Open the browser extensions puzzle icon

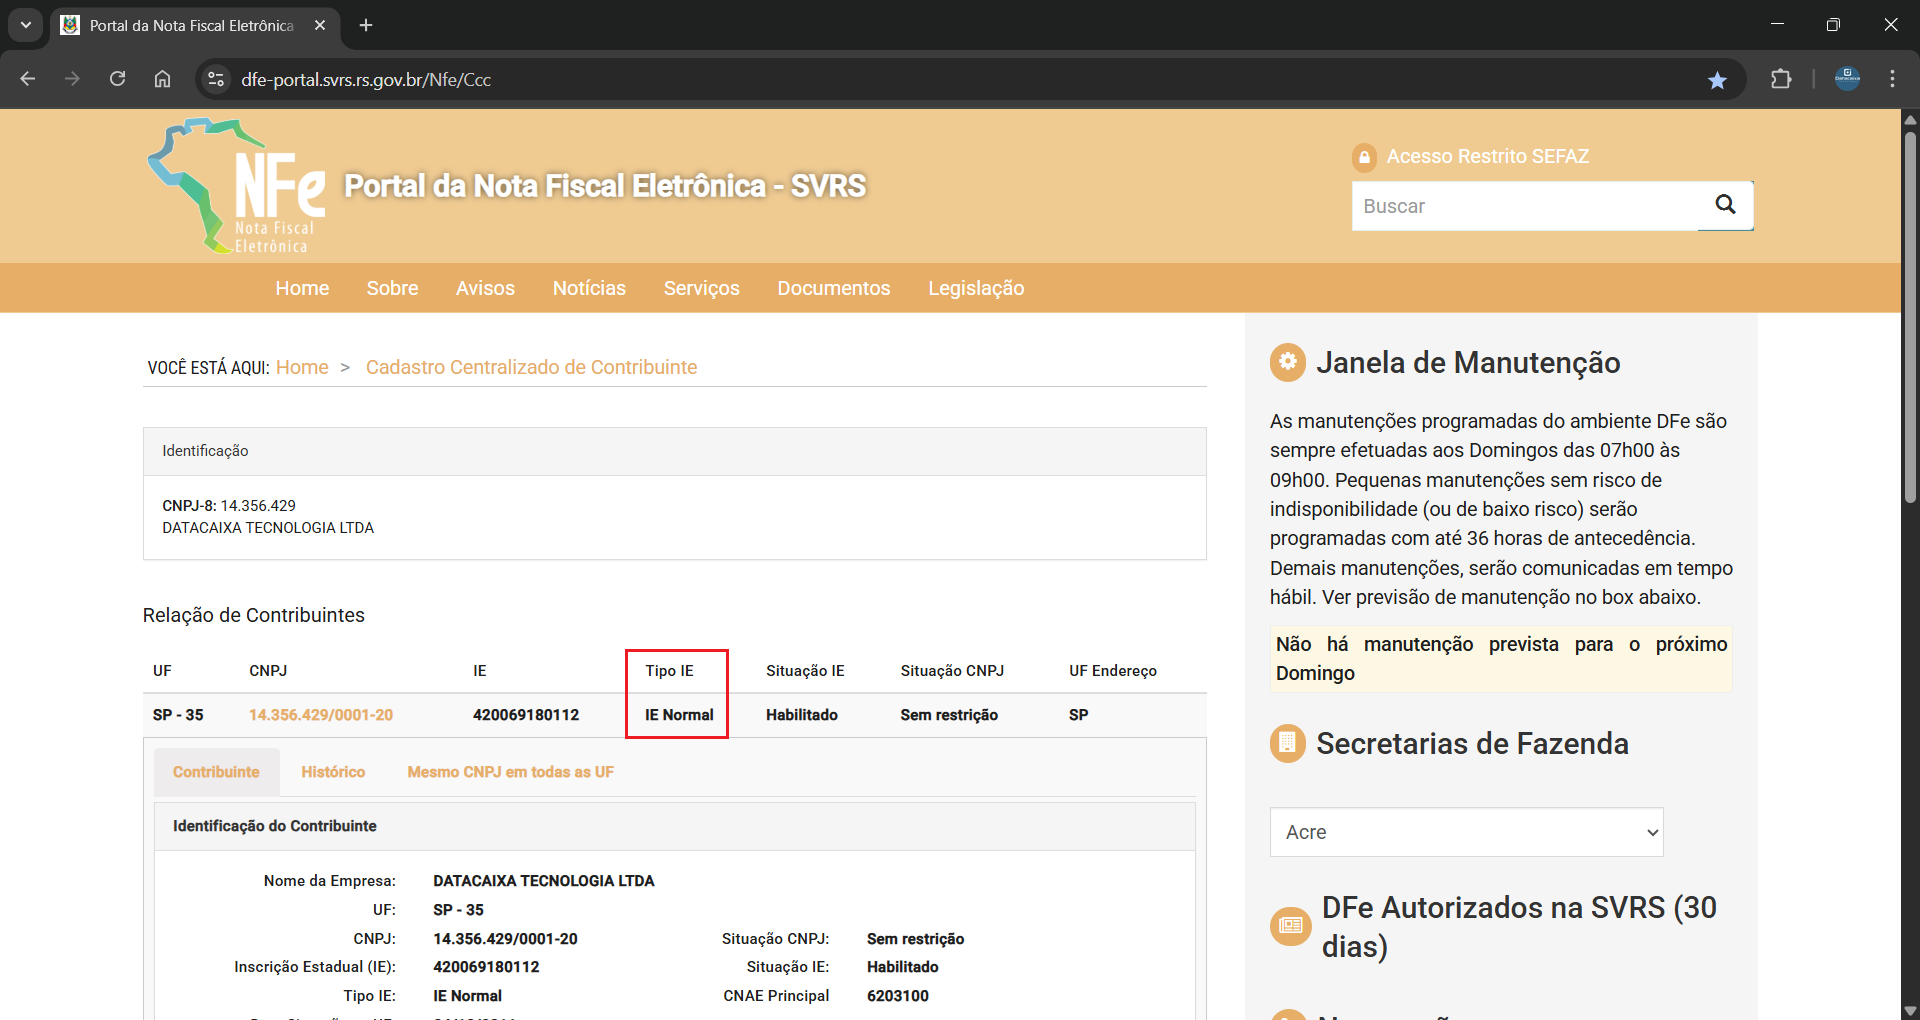coord(1781,80)
